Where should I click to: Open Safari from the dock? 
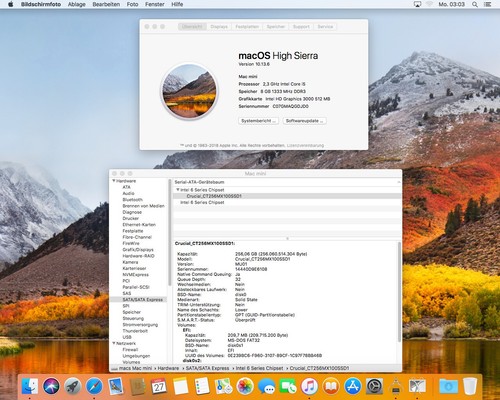click(94, 386)
